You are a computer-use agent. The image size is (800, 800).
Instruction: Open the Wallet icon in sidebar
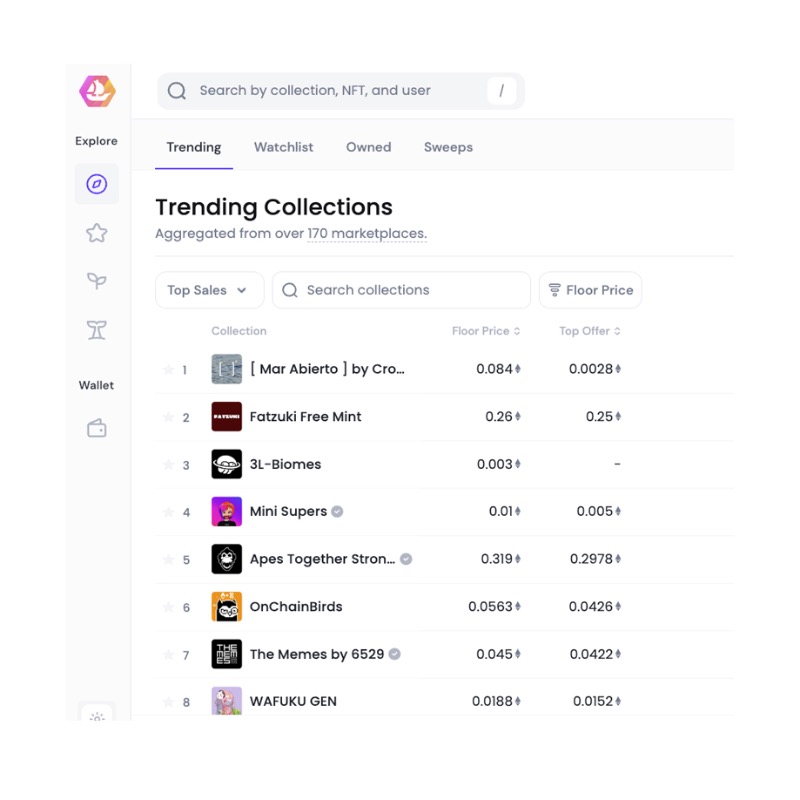(x=96, y=429)
